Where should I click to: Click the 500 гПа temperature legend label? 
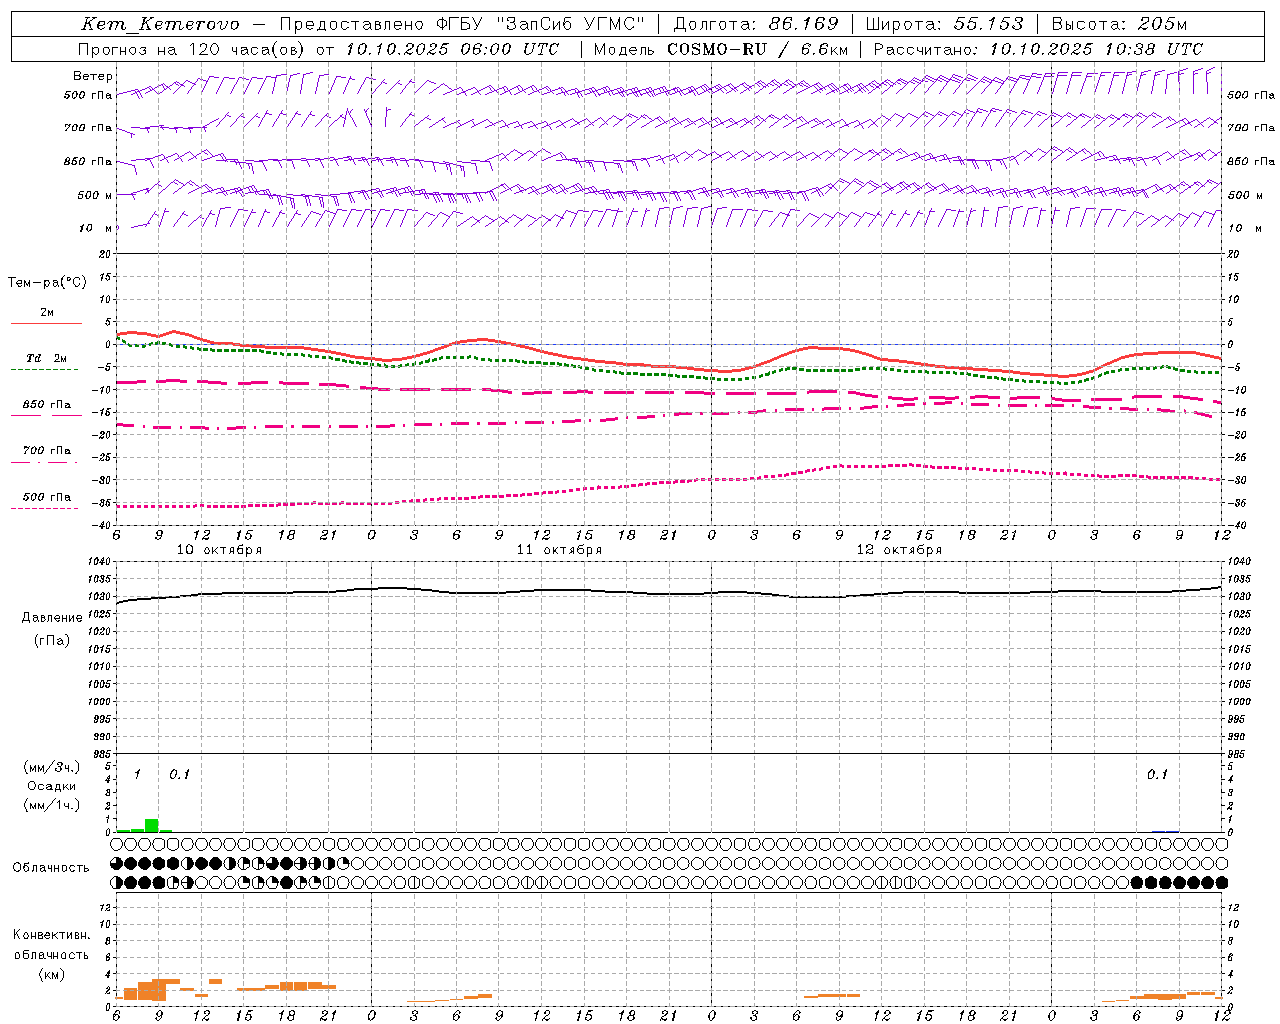pos(47,497)
